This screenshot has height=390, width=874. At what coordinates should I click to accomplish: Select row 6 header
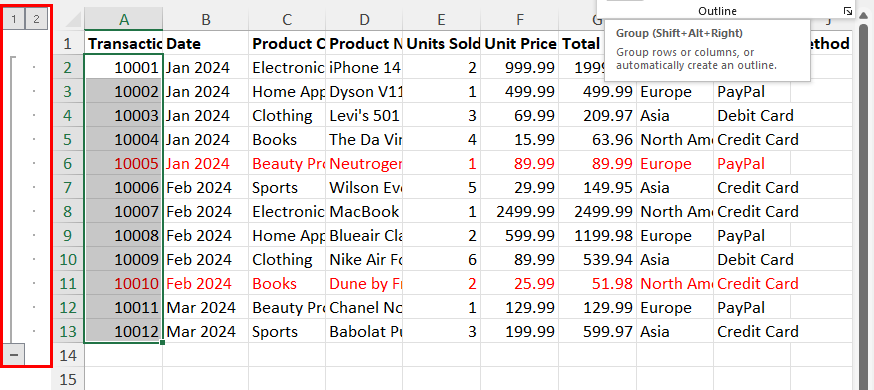pyautogui.click(x=68, y=163)
